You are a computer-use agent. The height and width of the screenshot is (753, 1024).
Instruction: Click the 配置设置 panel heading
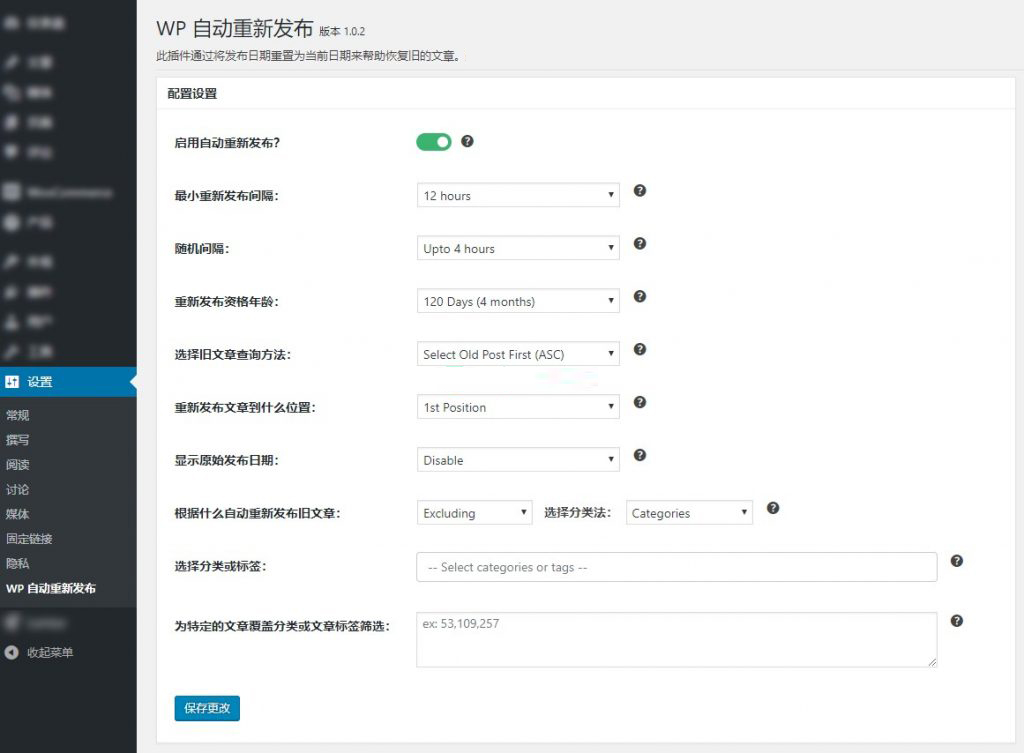(192, 93)
